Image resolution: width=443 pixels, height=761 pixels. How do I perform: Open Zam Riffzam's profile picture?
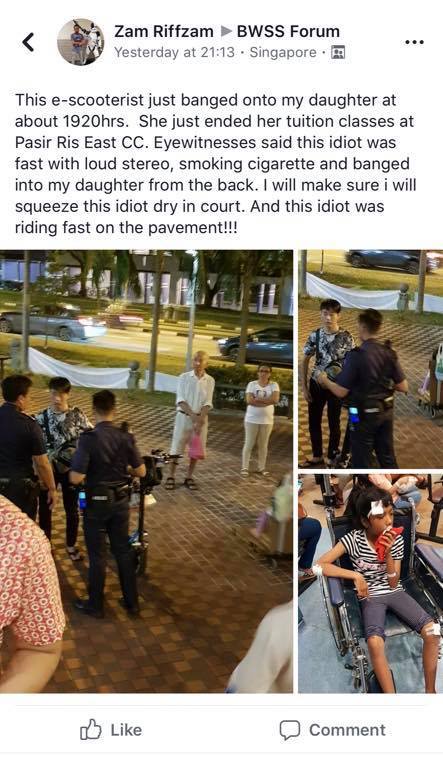coord(81,42)
